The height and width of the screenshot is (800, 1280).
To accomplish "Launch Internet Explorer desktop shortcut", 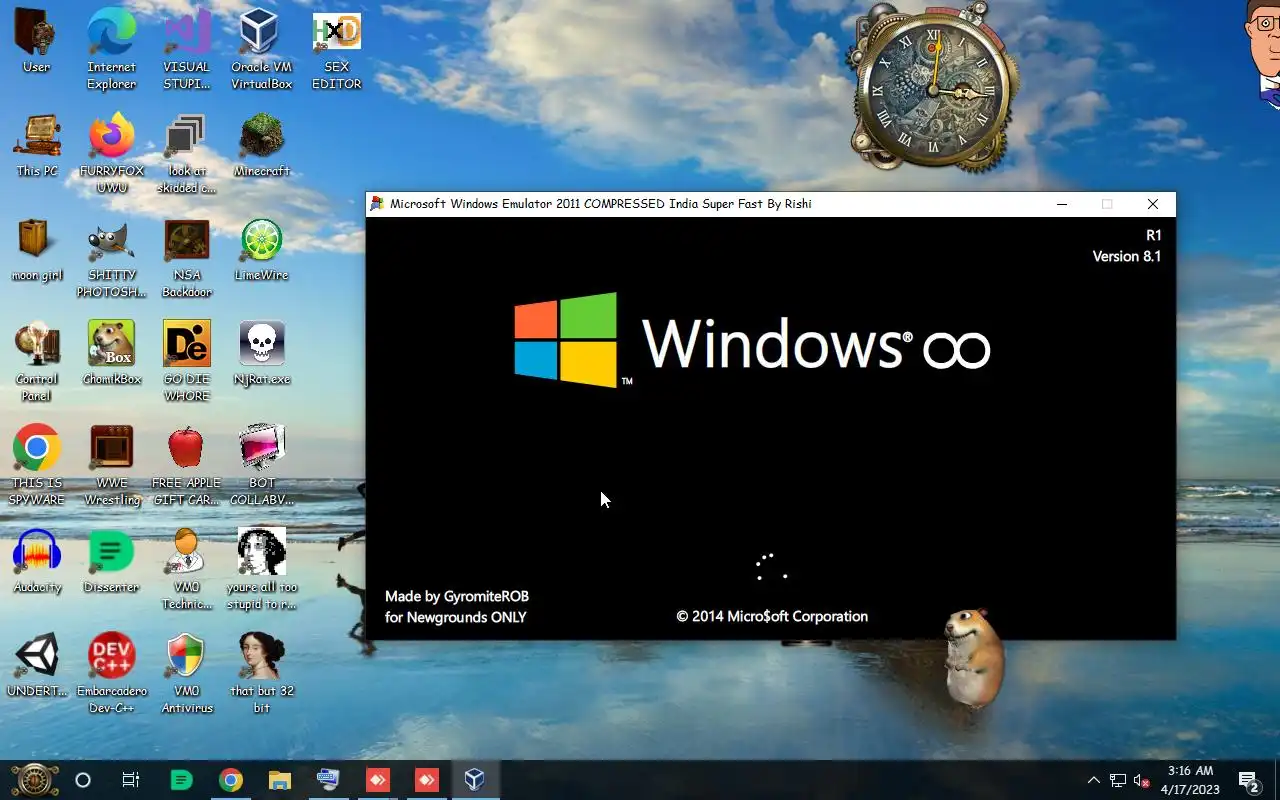I will 112,50.
